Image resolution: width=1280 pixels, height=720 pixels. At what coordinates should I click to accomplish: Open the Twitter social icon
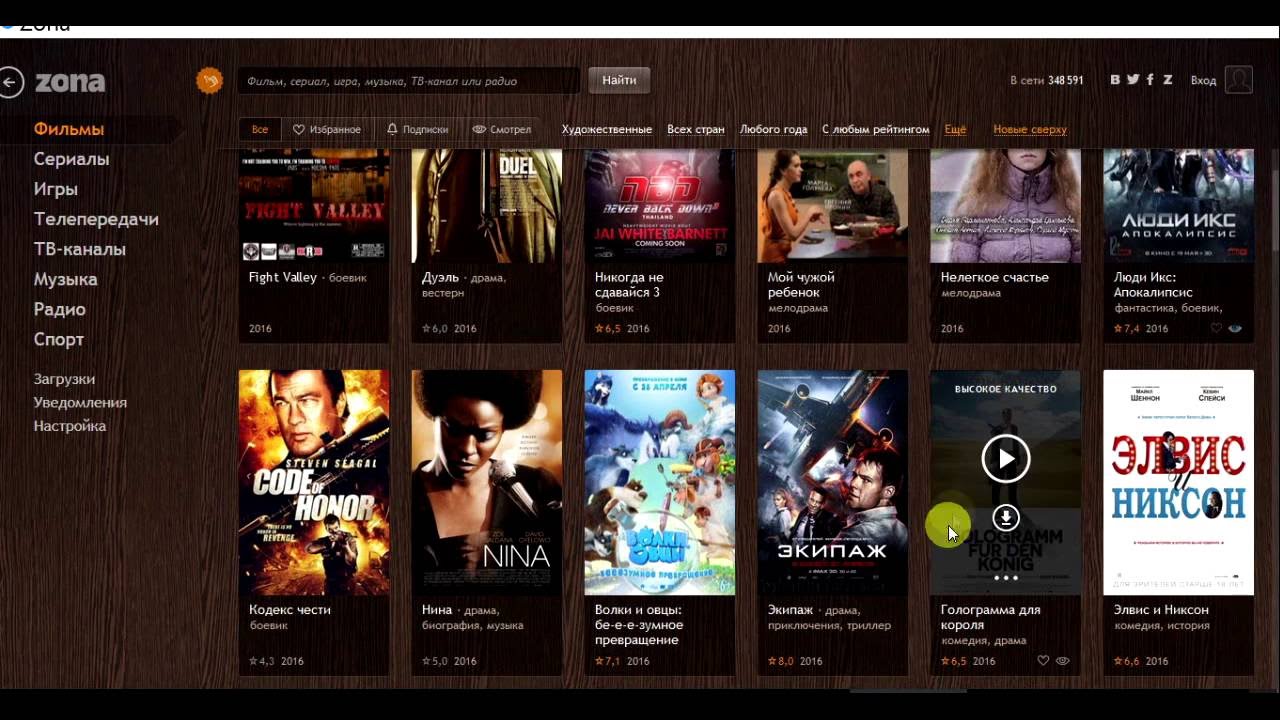tap(1133, 80)
